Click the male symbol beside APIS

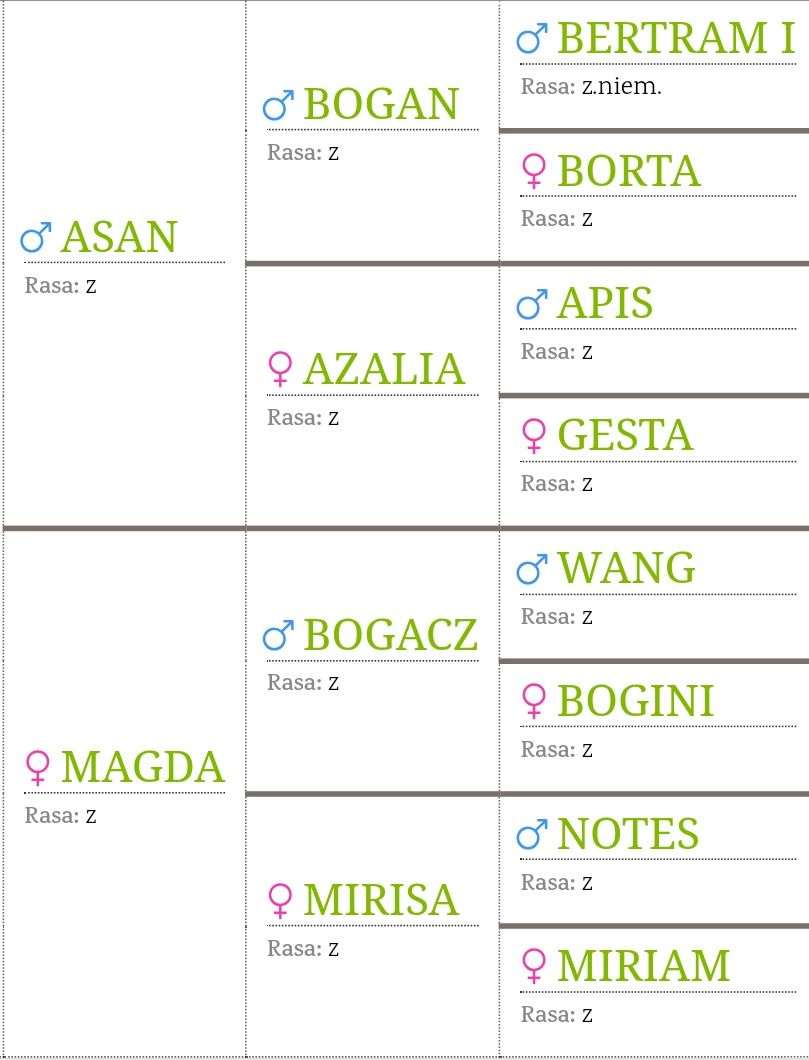(x=532, y=304)
